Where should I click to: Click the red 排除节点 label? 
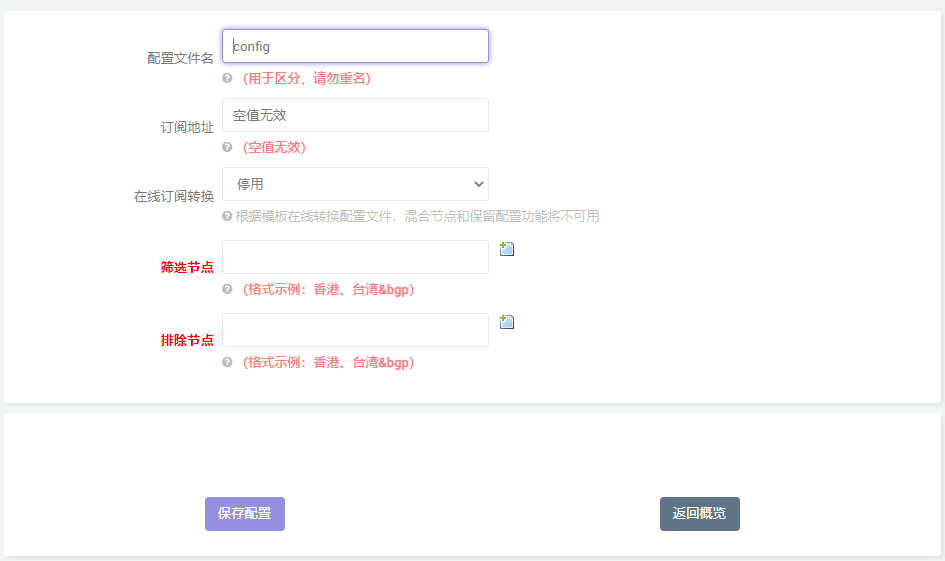coord(187,340)
